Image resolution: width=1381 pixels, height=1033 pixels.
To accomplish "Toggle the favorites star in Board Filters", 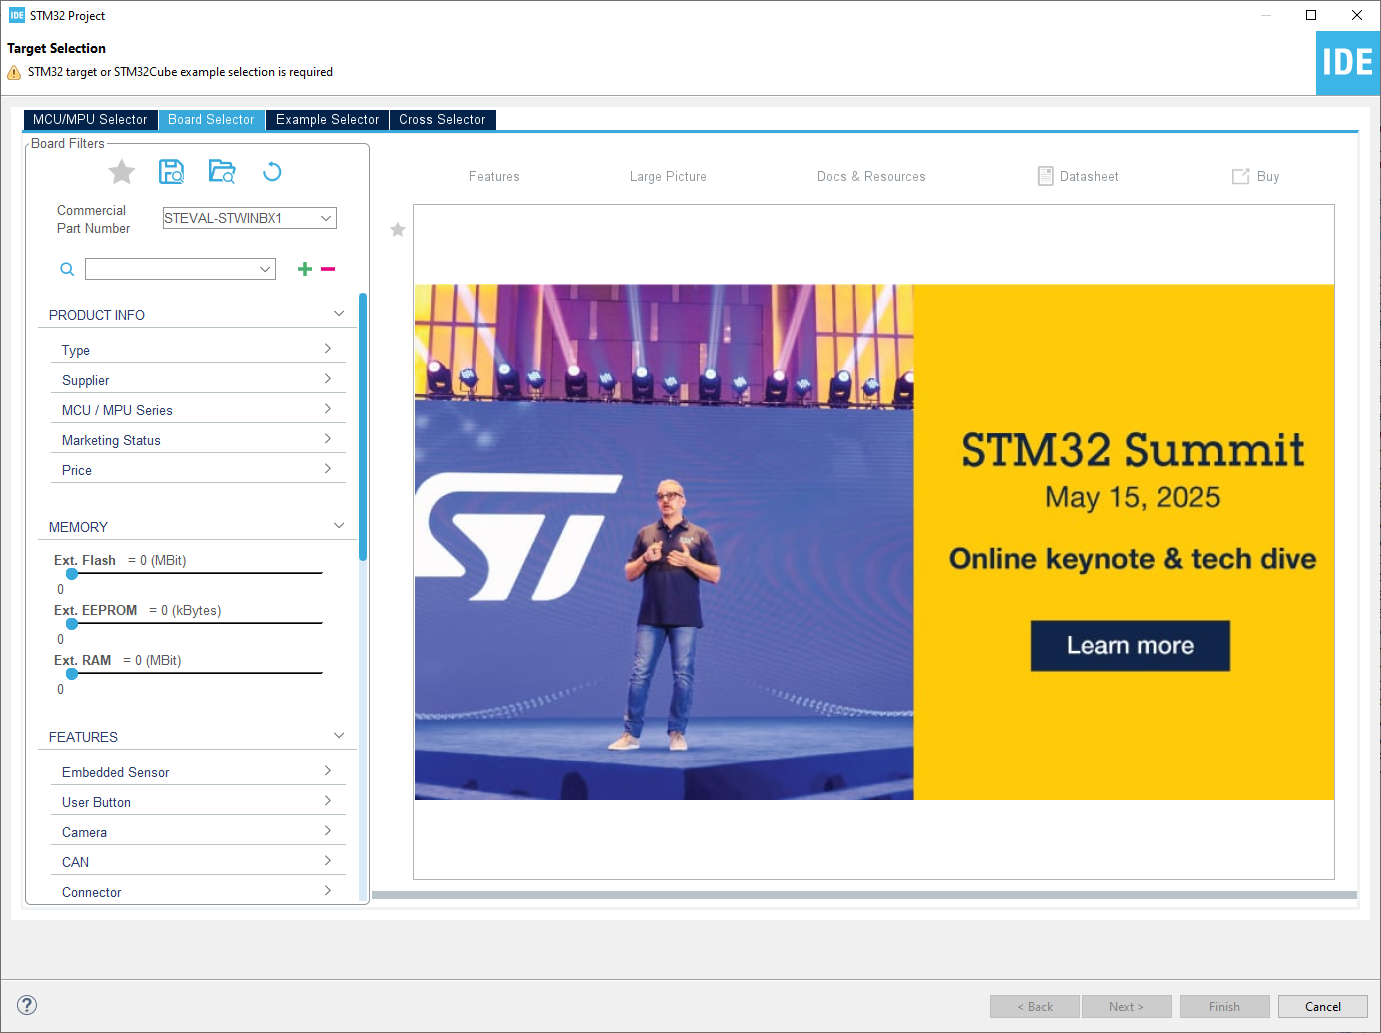I will [x=121, y=171].
